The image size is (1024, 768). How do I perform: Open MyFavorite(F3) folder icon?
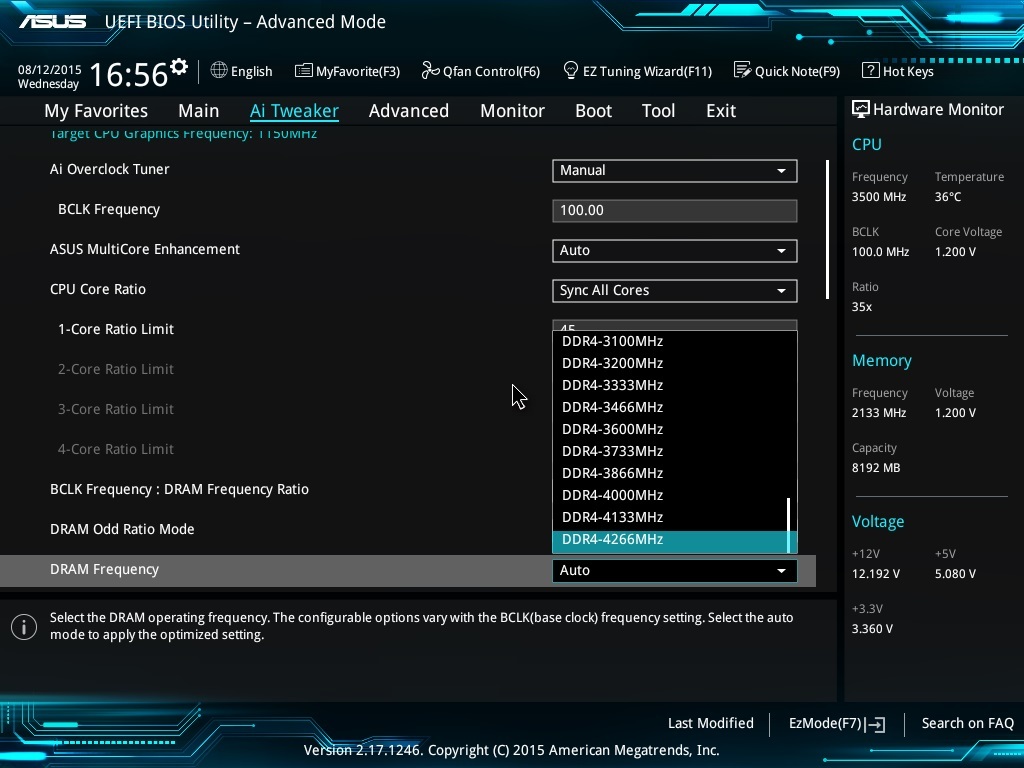coord(303,71)
